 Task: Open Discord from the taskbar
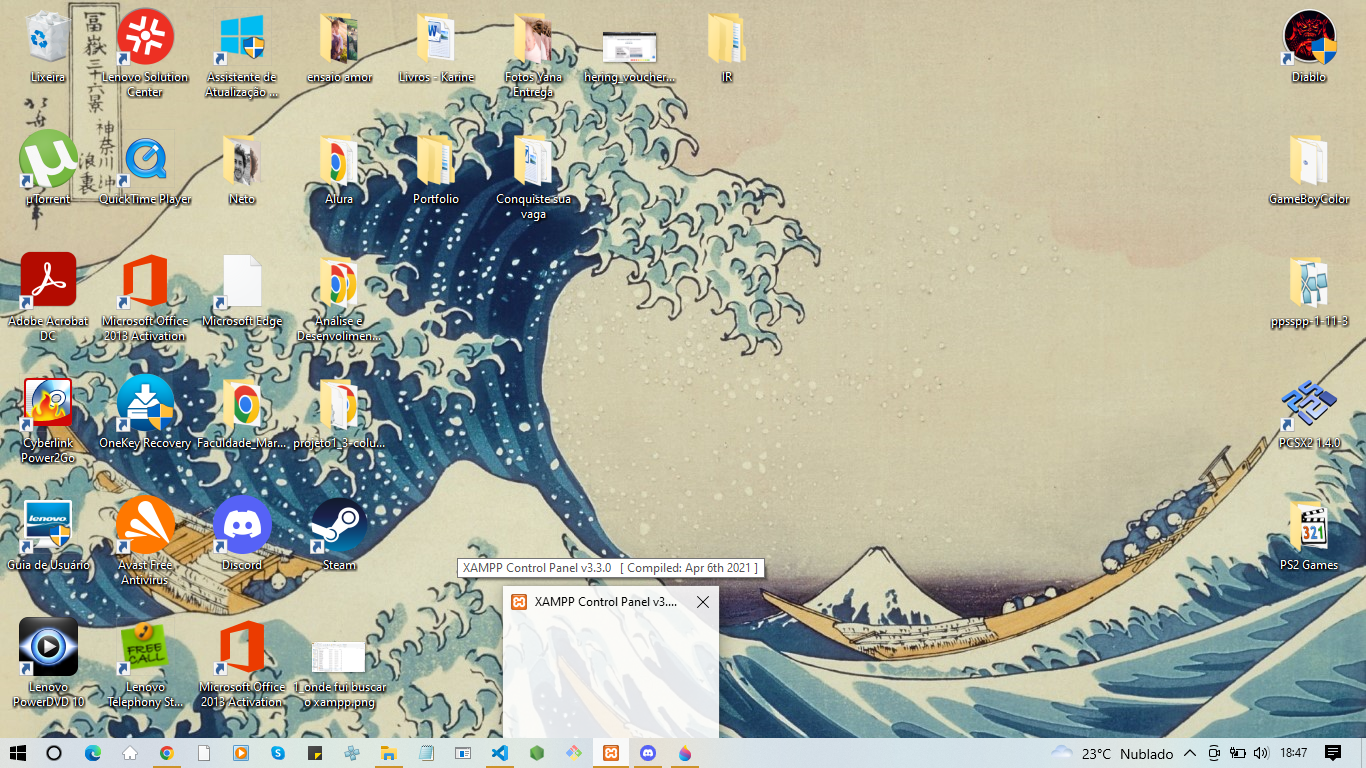pos(648,753)
